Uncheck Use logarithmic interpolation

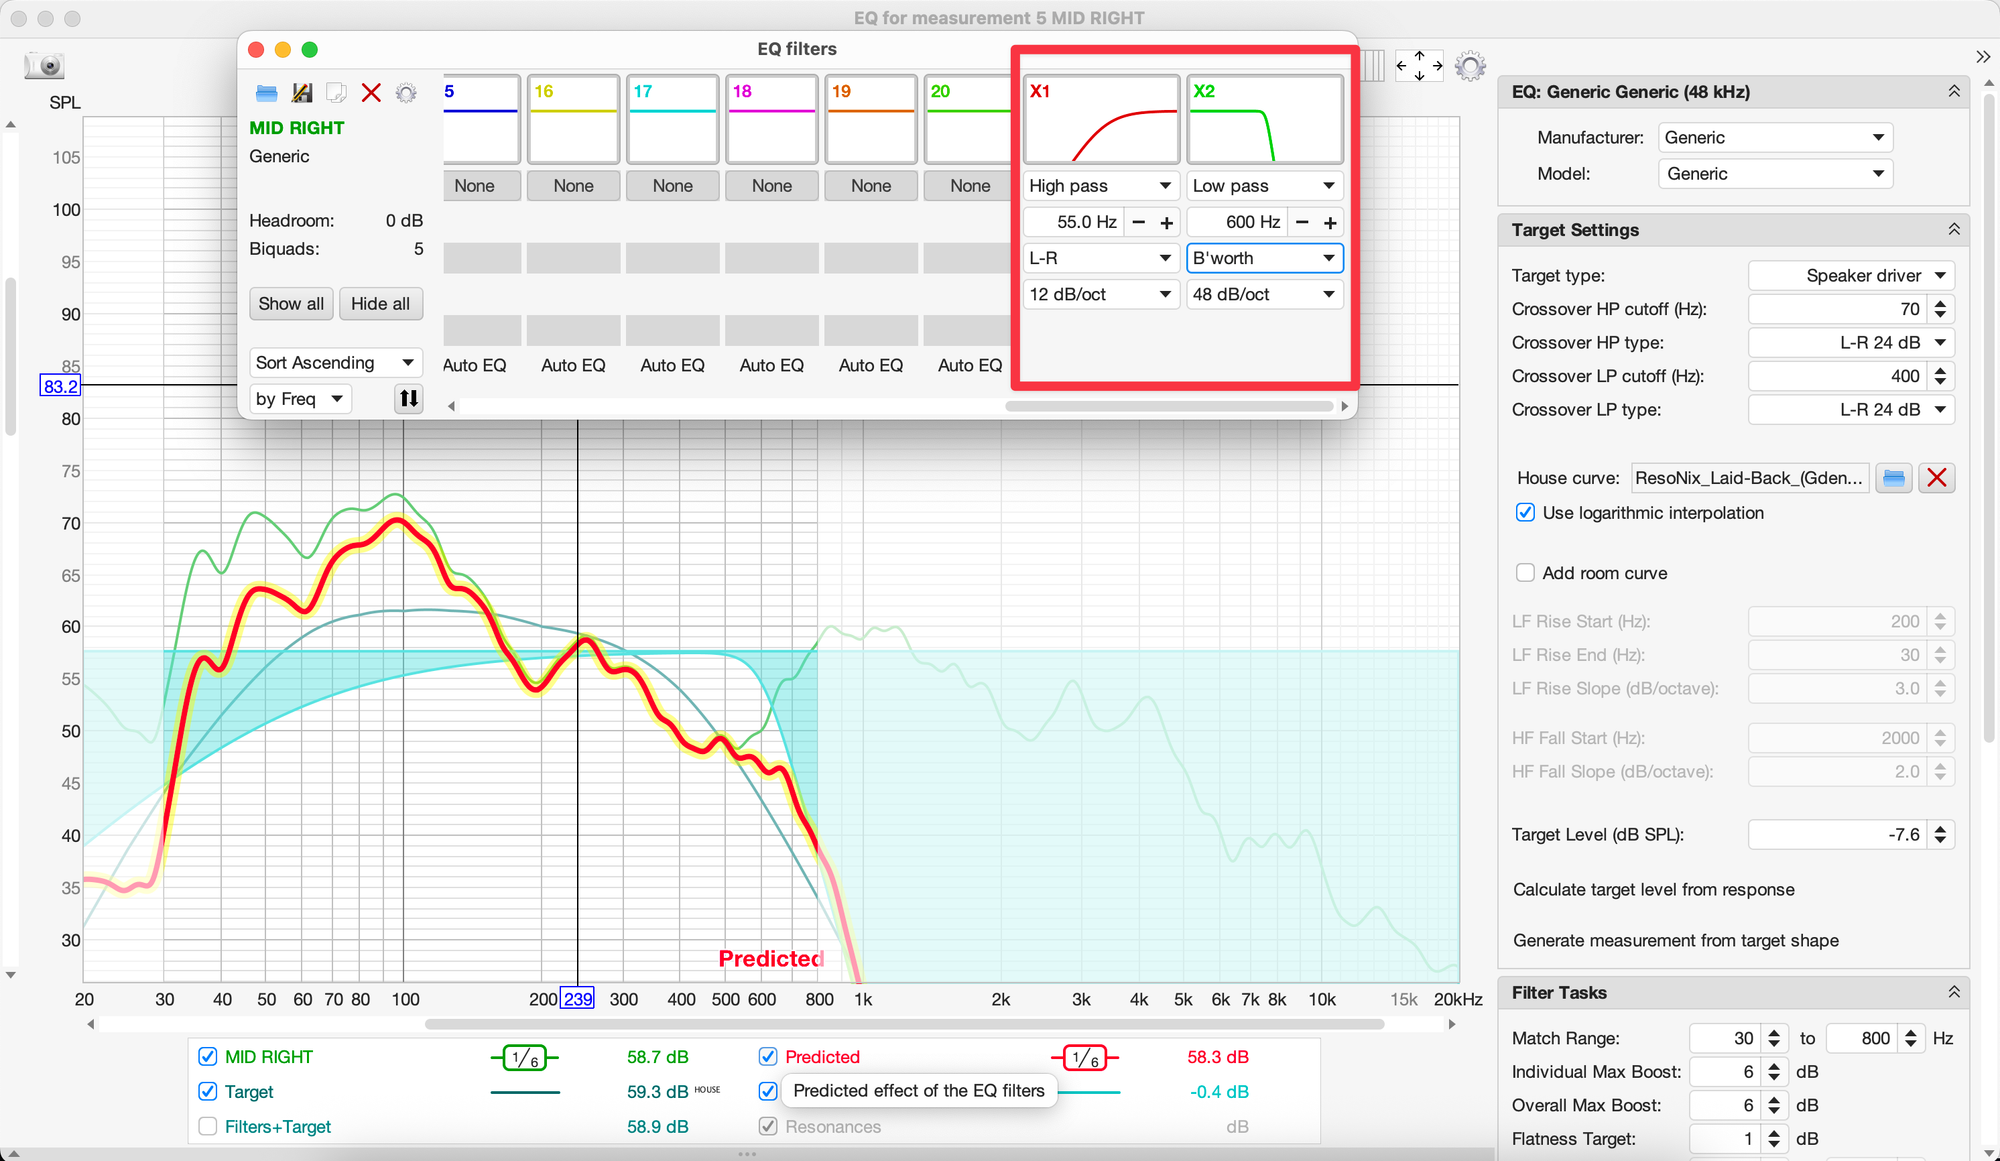click(x=1525, y=513)
